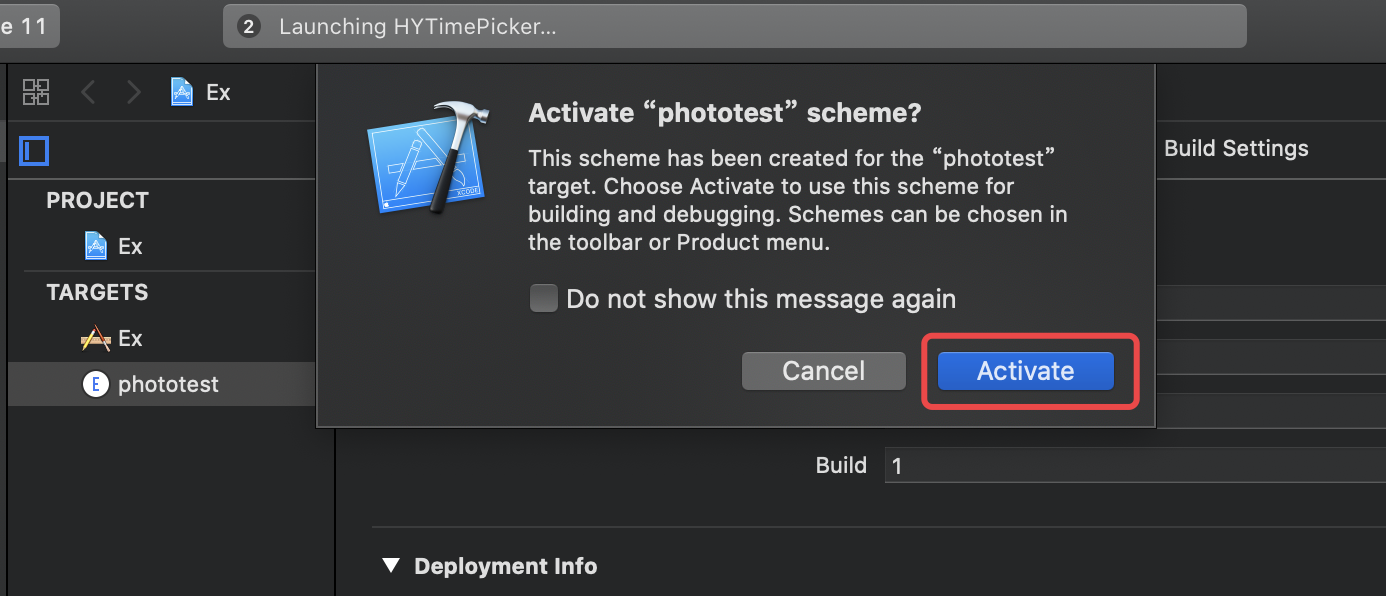This screenshot has height=596, width=1386.
Task: Switch to the Build Settings tab
Action: 1236,149
